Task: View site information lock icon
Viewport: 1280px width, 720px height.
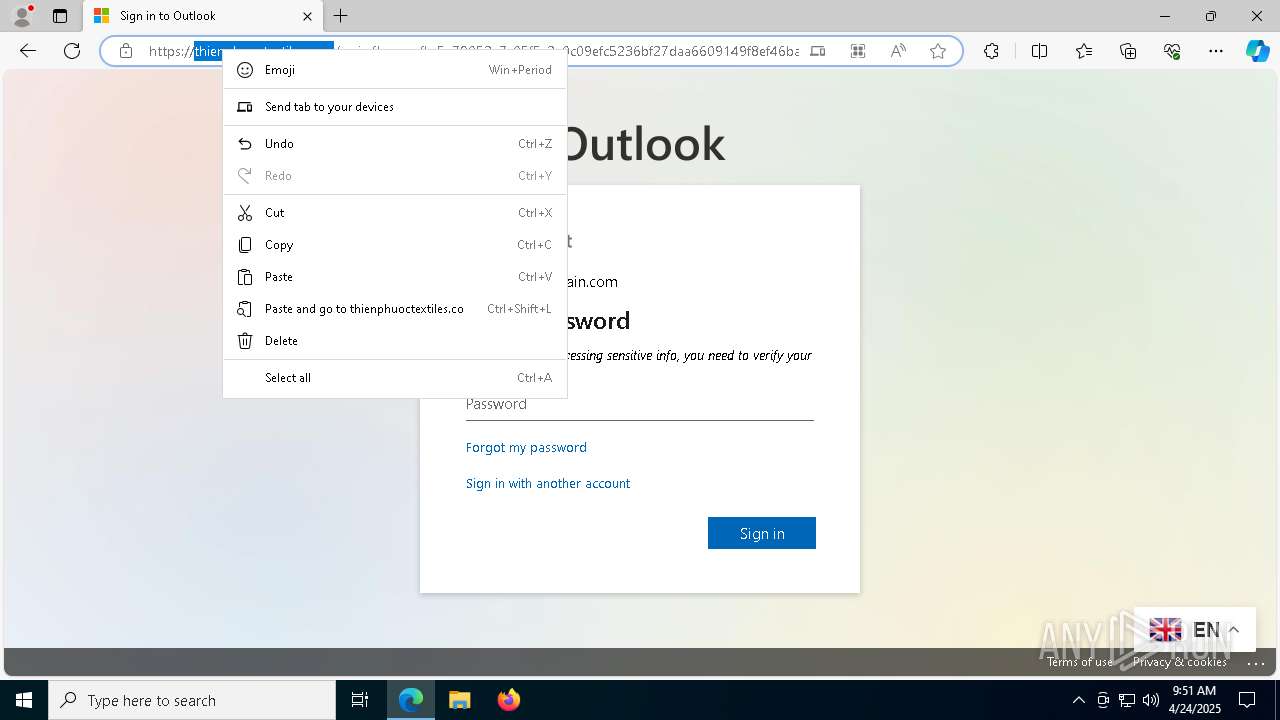Action: 126,51
